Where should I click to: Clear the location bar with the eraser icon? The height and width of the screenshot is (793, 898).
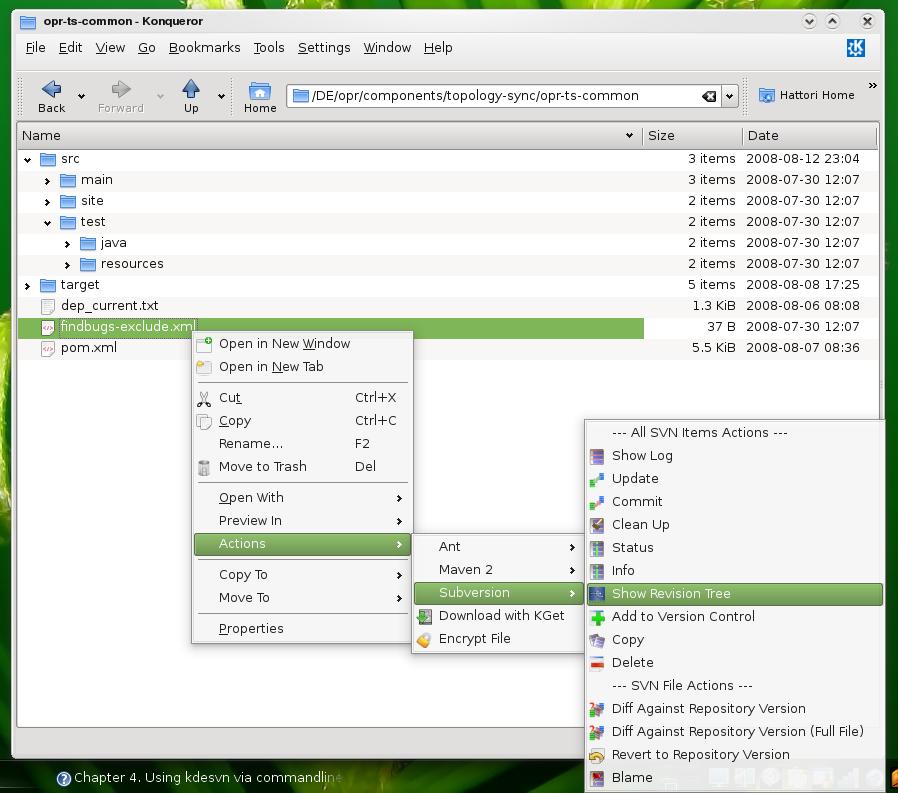point(709,96)
